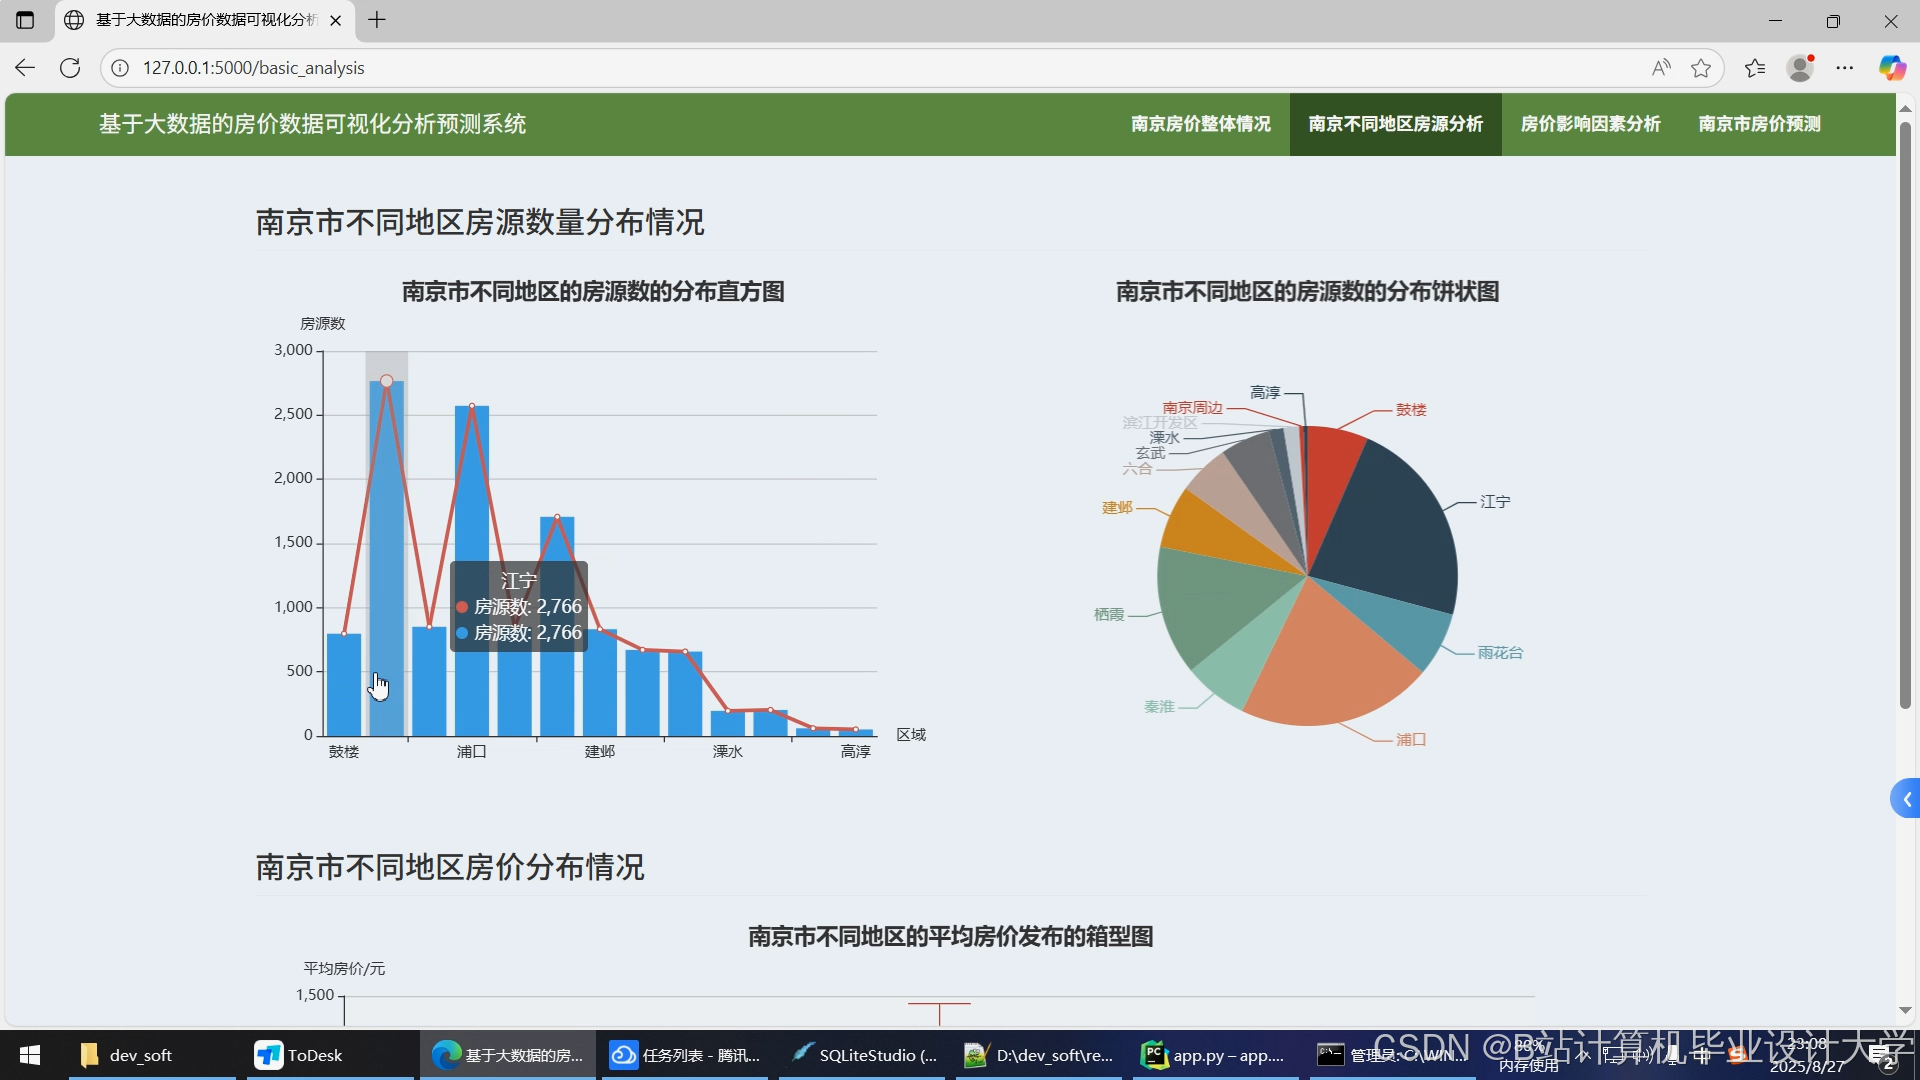This screenshot has width=1920, height=1080.
Task: Click the site information icon in address bar
Action: (x=120, y=68)
